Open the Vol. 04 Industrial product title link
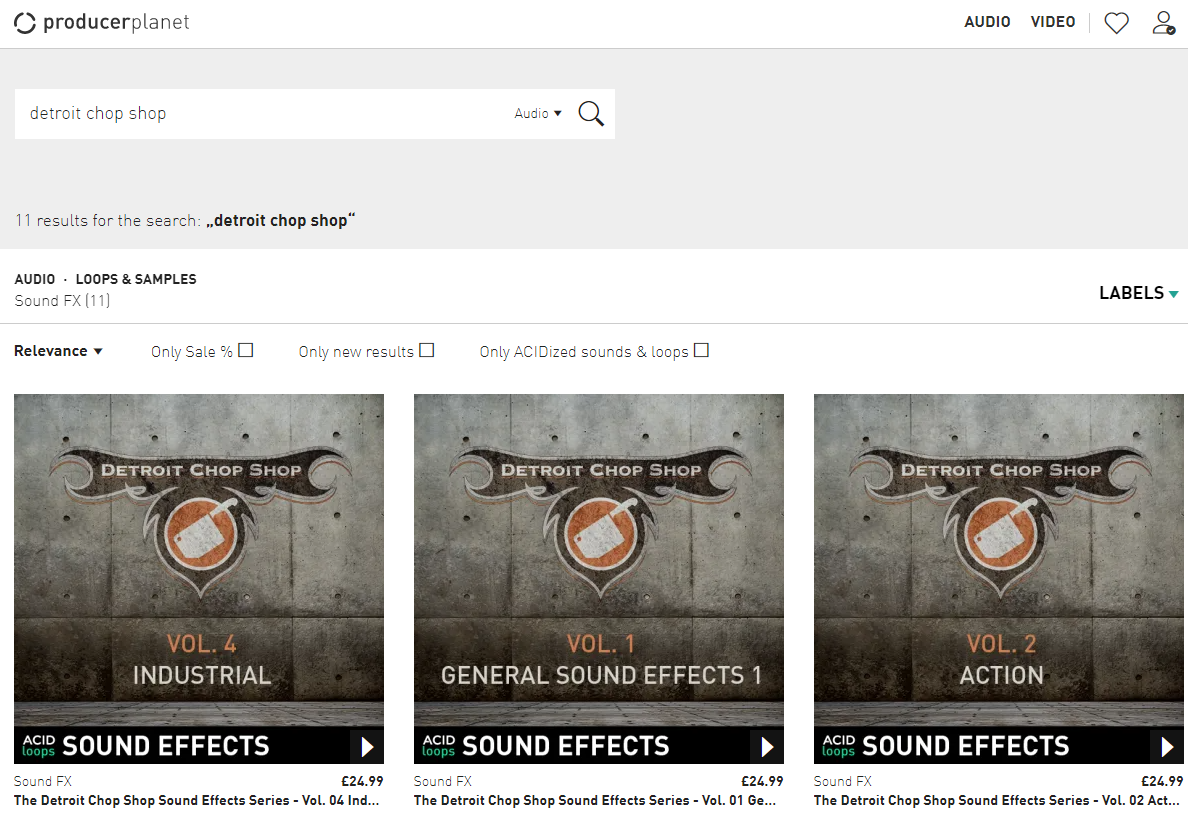The height and width of the screenshot is (817, 1188). coord(198,801)
